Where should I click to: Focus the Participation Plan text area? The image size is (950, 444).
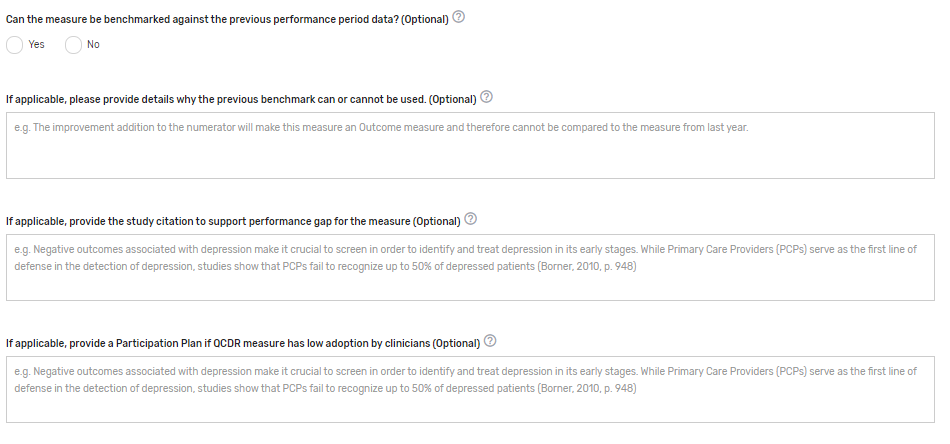pos(470,405)
